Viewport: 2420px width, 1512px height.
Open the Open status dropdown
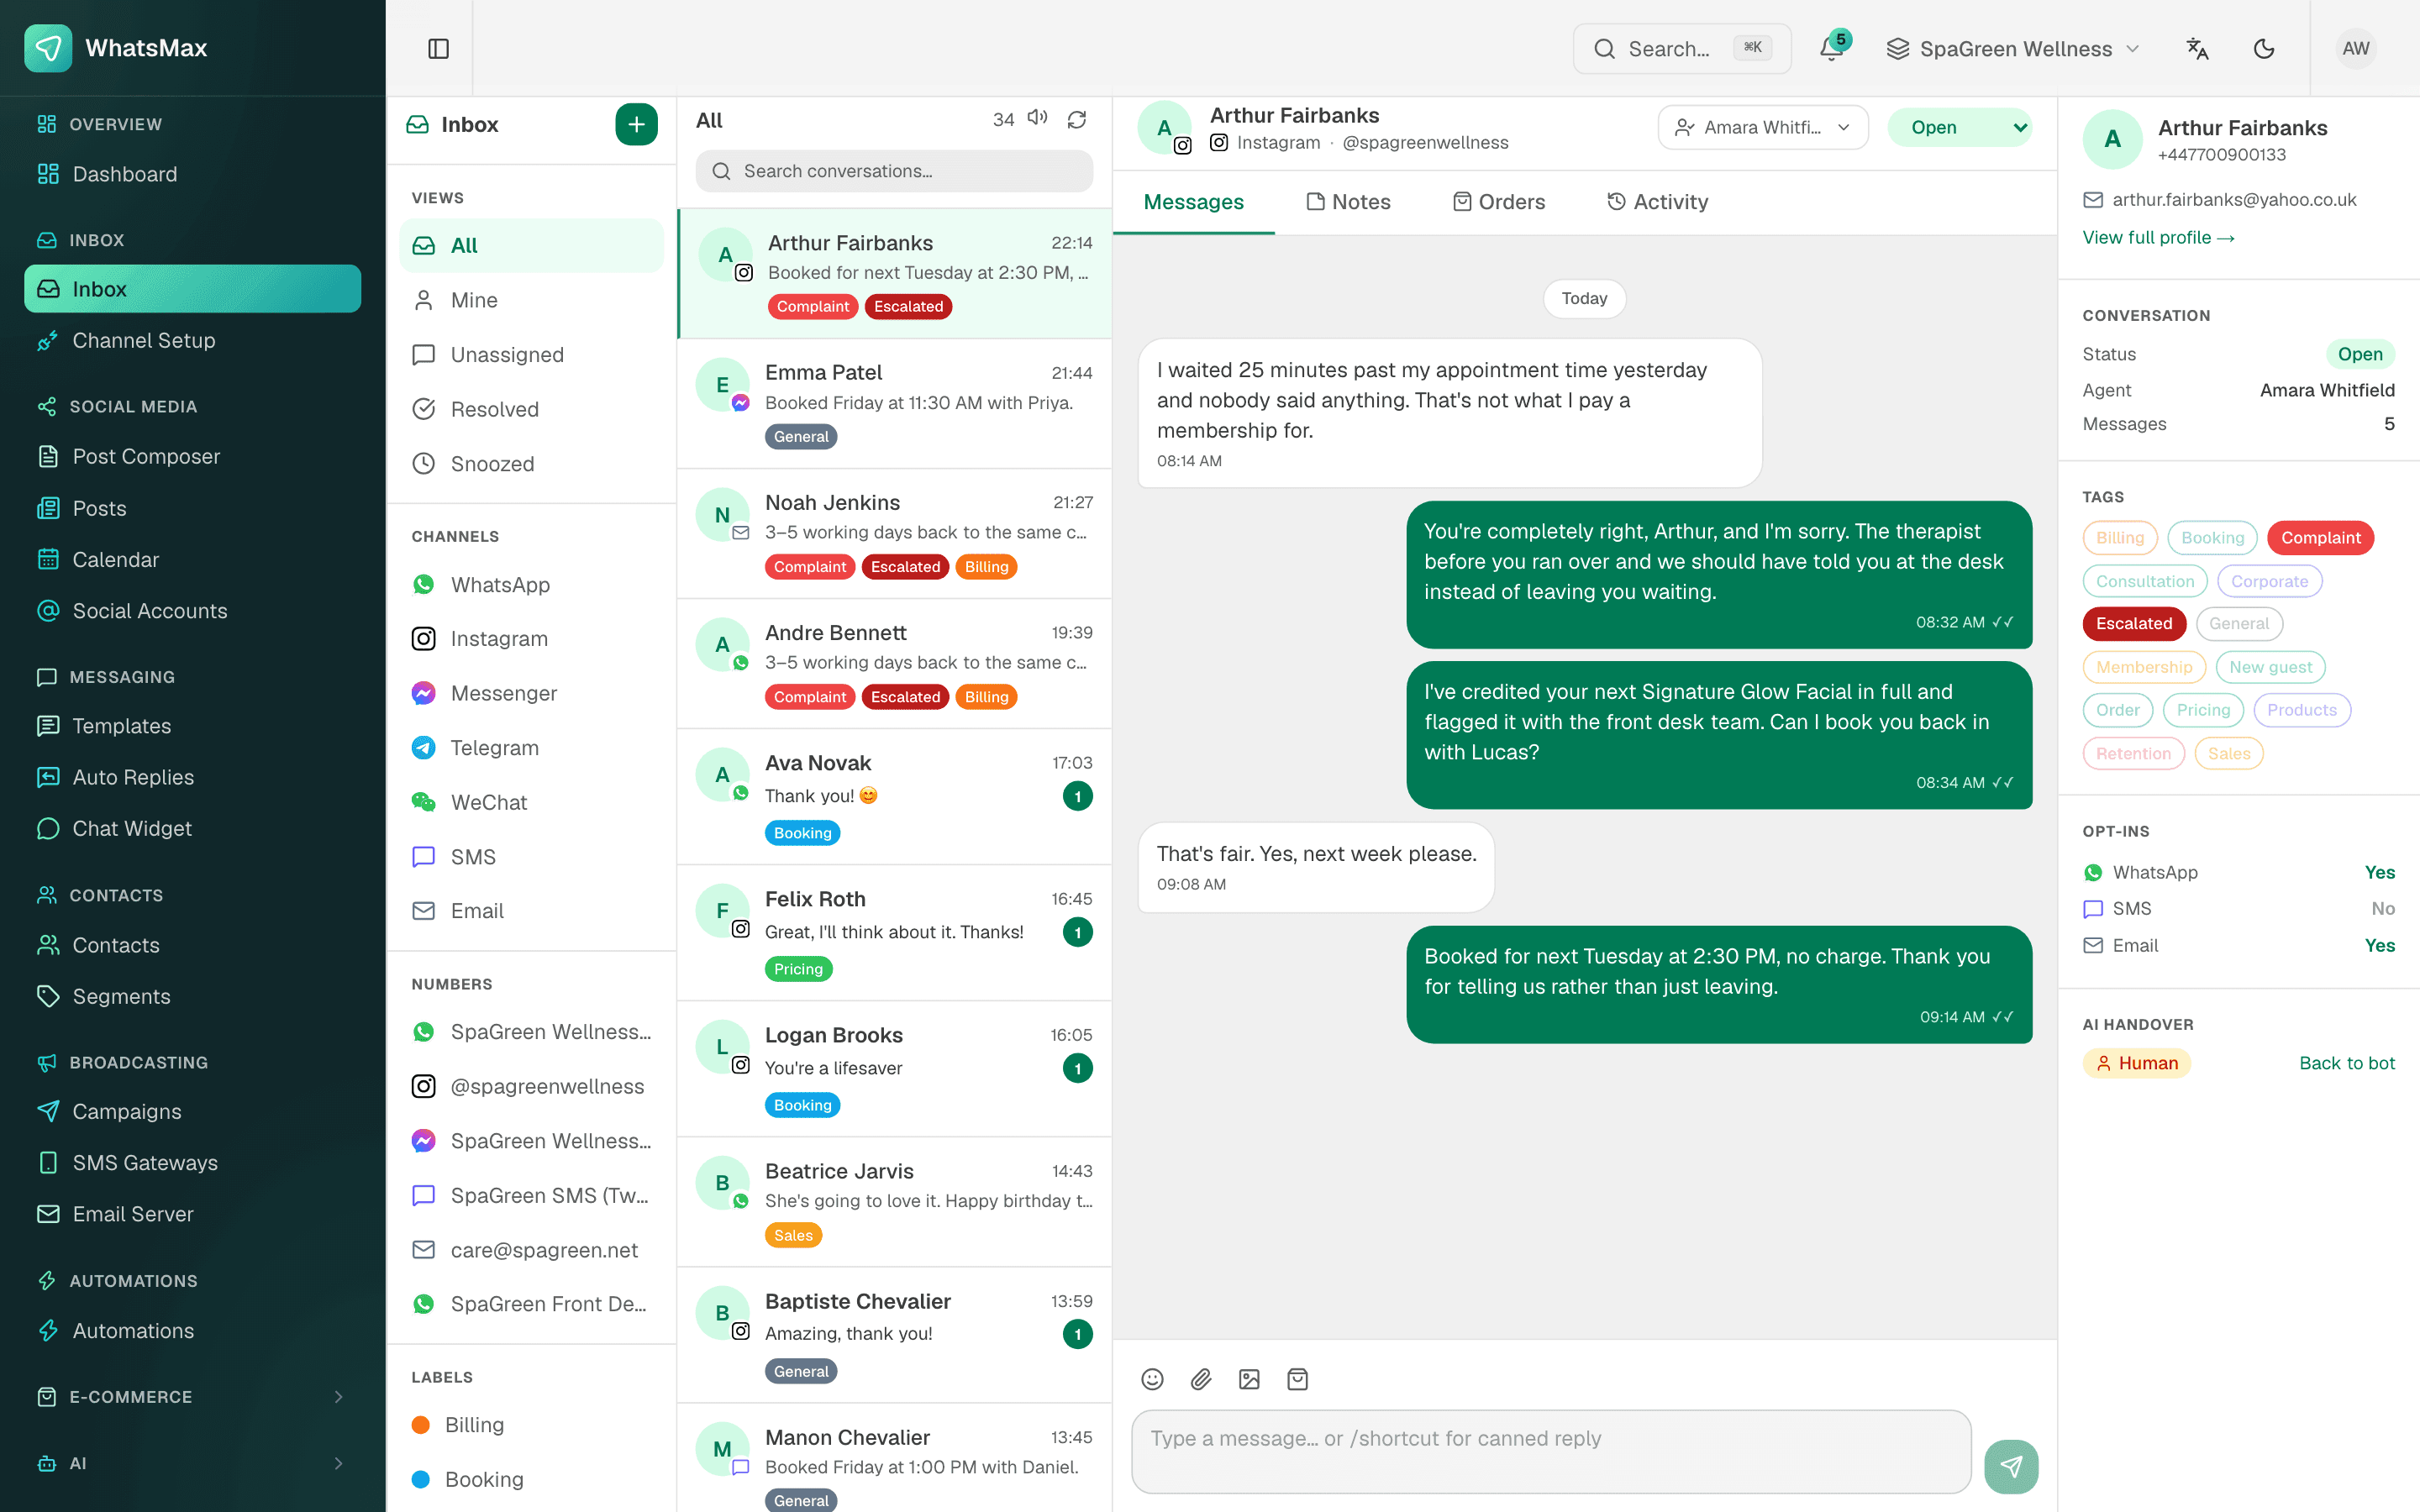click(x=1960, y=127)
